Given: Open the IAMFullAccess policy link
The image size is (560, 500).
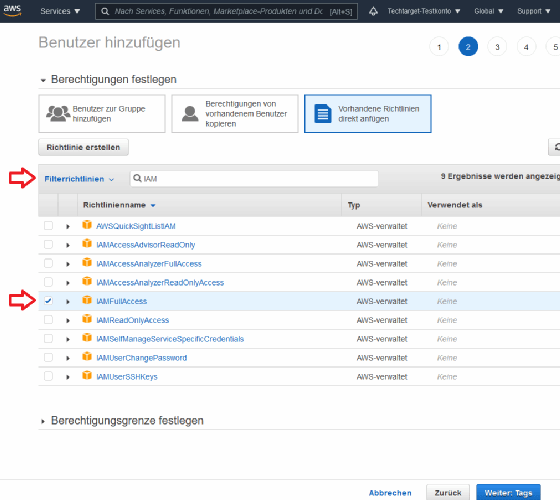Looking at the screenshot, I should point(122,301).
